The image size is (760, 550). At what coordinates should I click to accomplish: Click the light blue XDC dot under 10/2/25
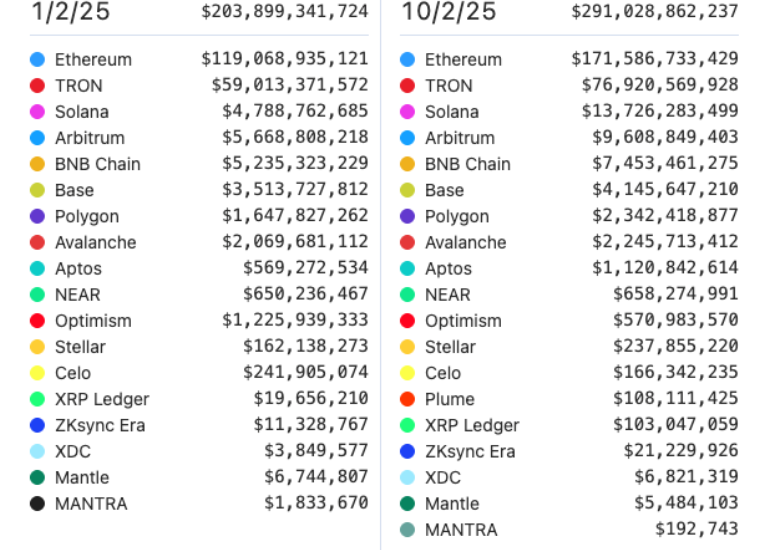coord(408,477)
